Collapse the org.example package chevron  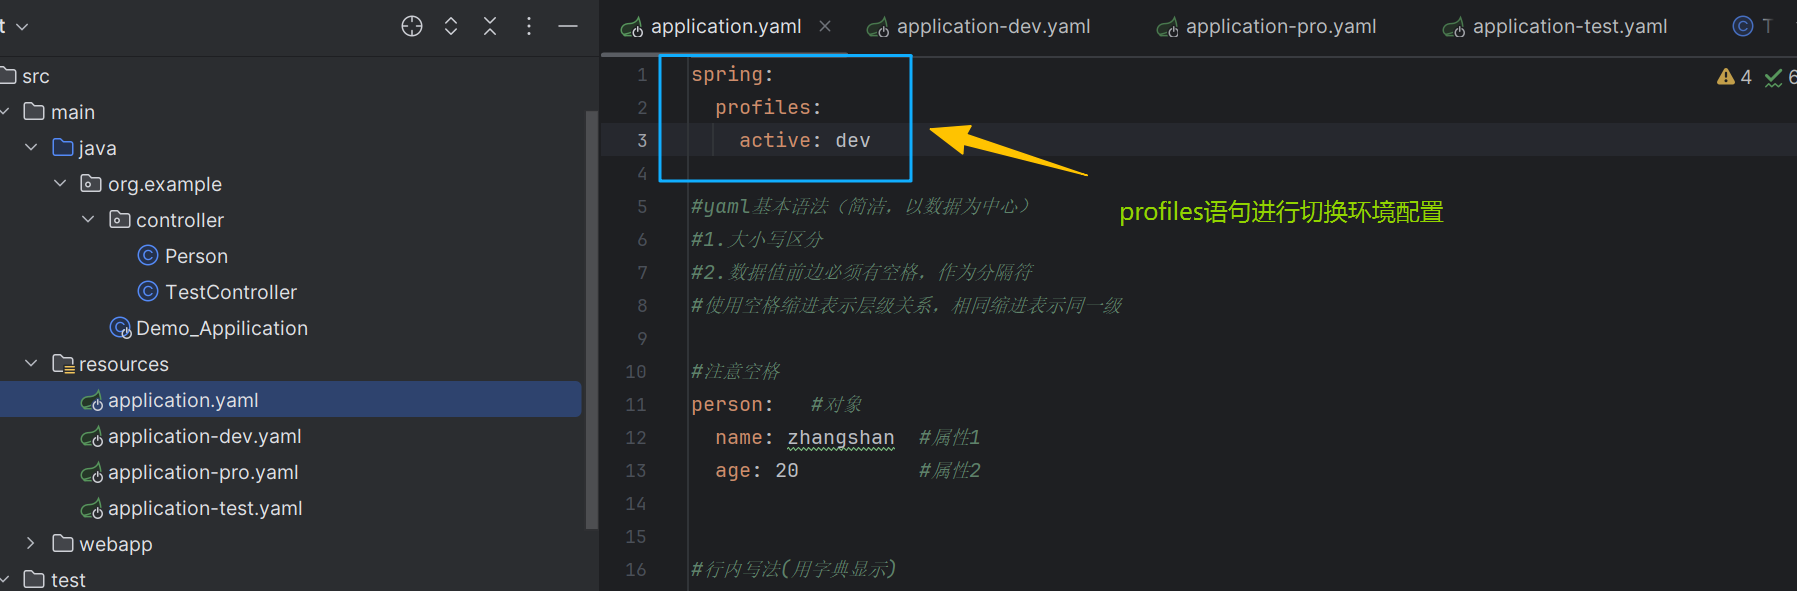tap(60, 184)
